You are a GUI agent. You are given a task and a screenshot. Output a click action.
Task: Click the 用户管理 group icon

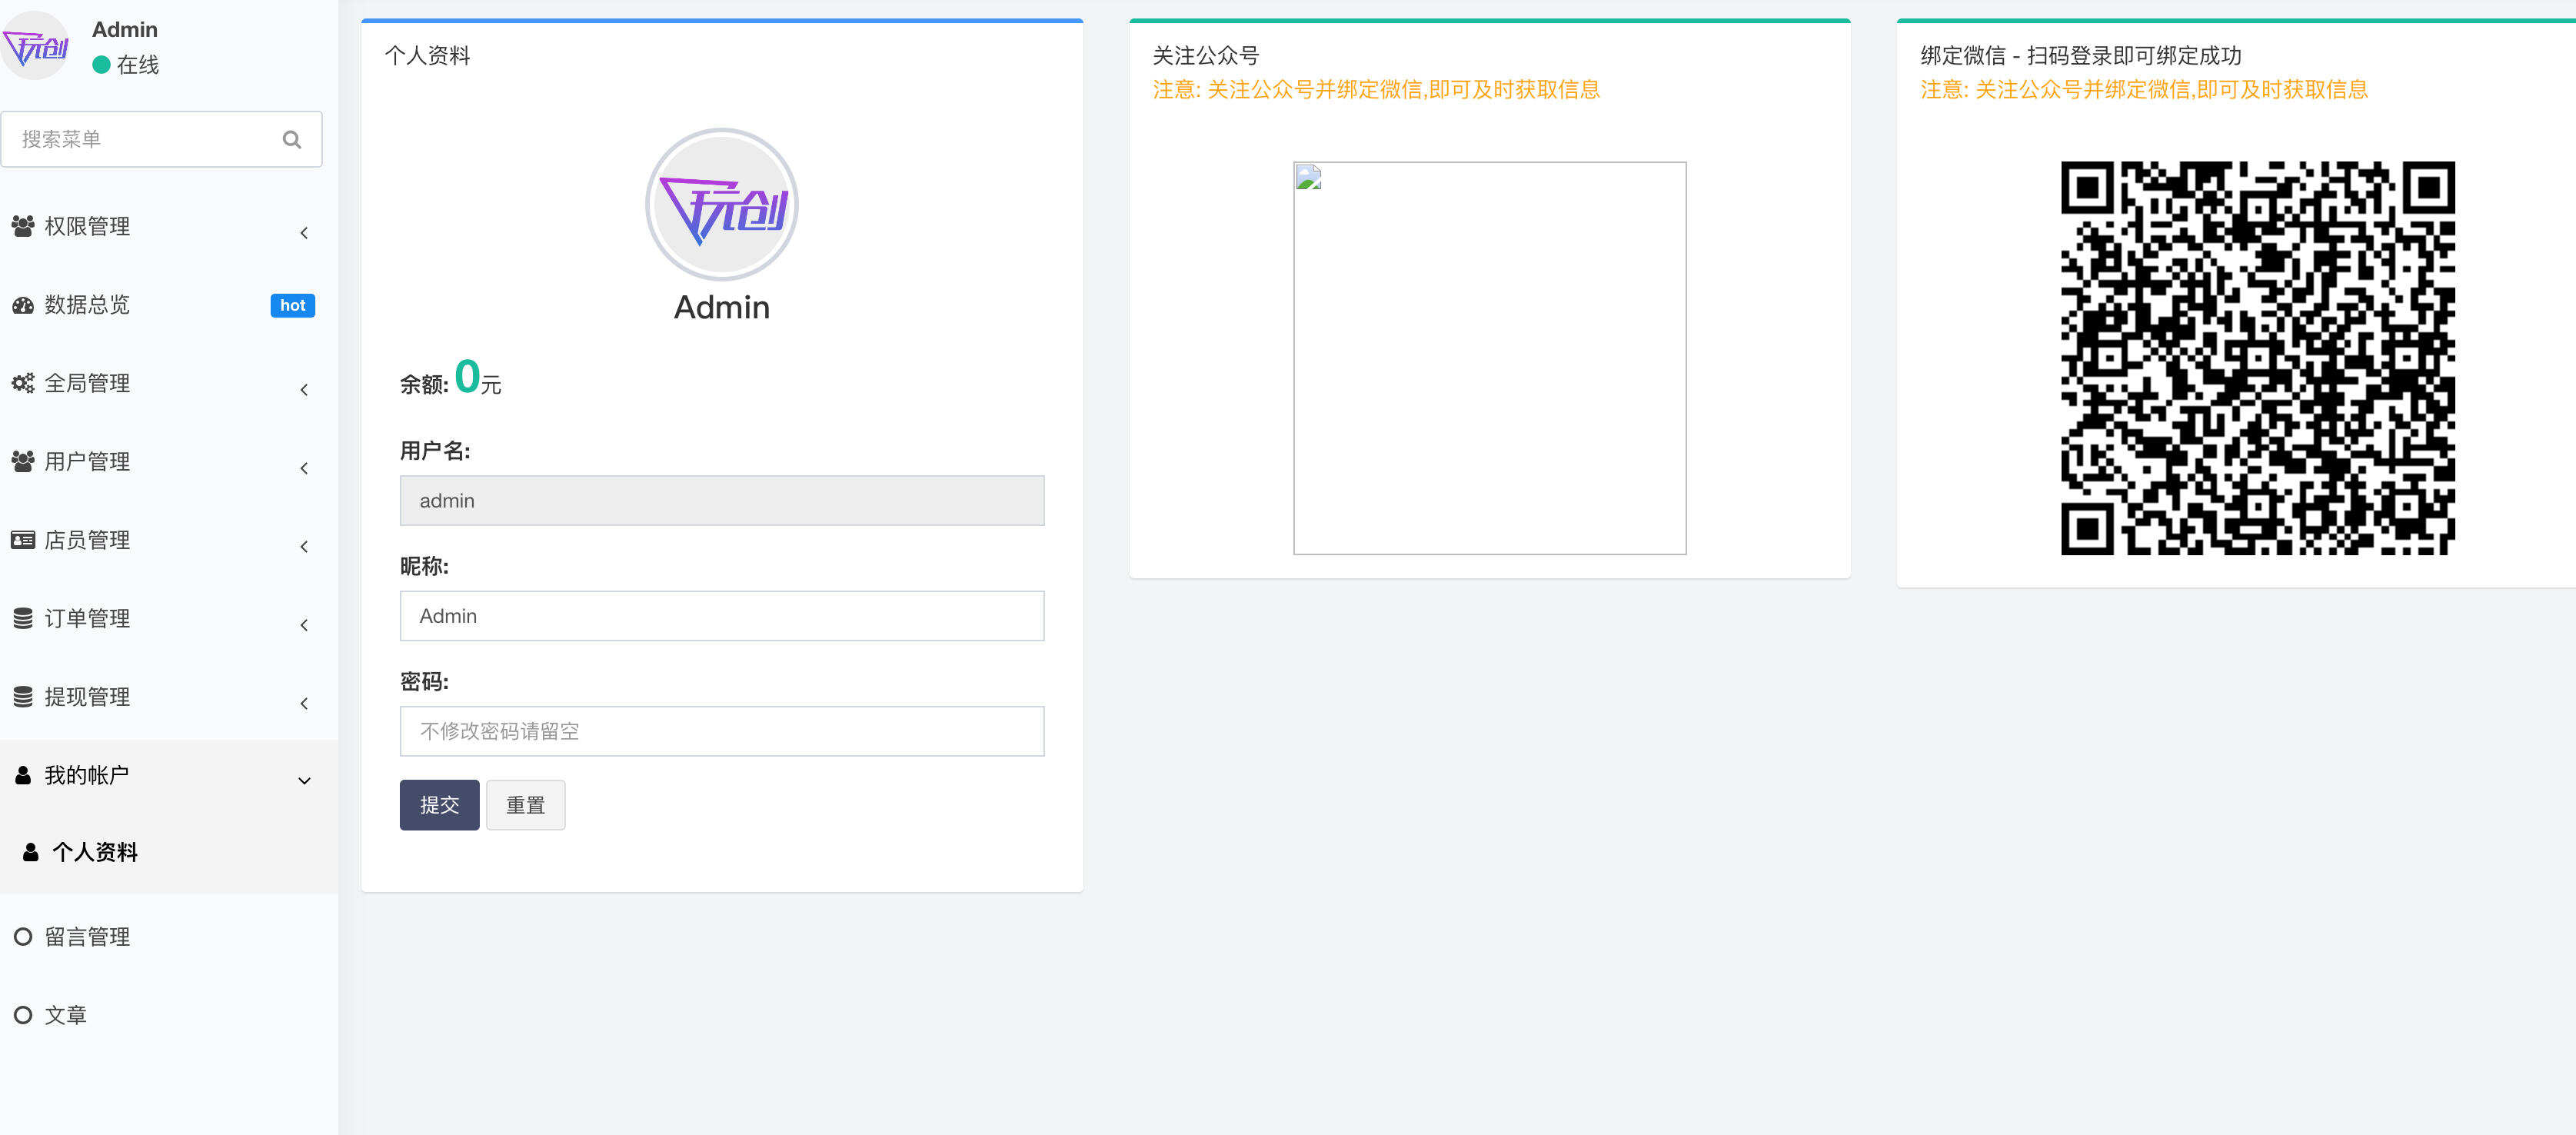point(22,461)
